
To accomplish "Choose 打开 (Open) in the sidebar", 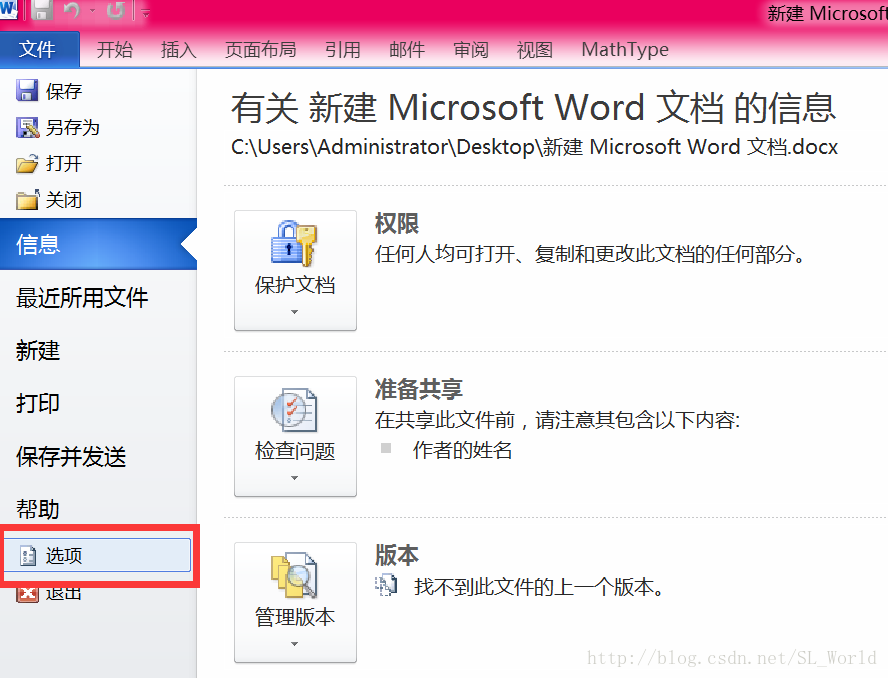I will (63, 164).
